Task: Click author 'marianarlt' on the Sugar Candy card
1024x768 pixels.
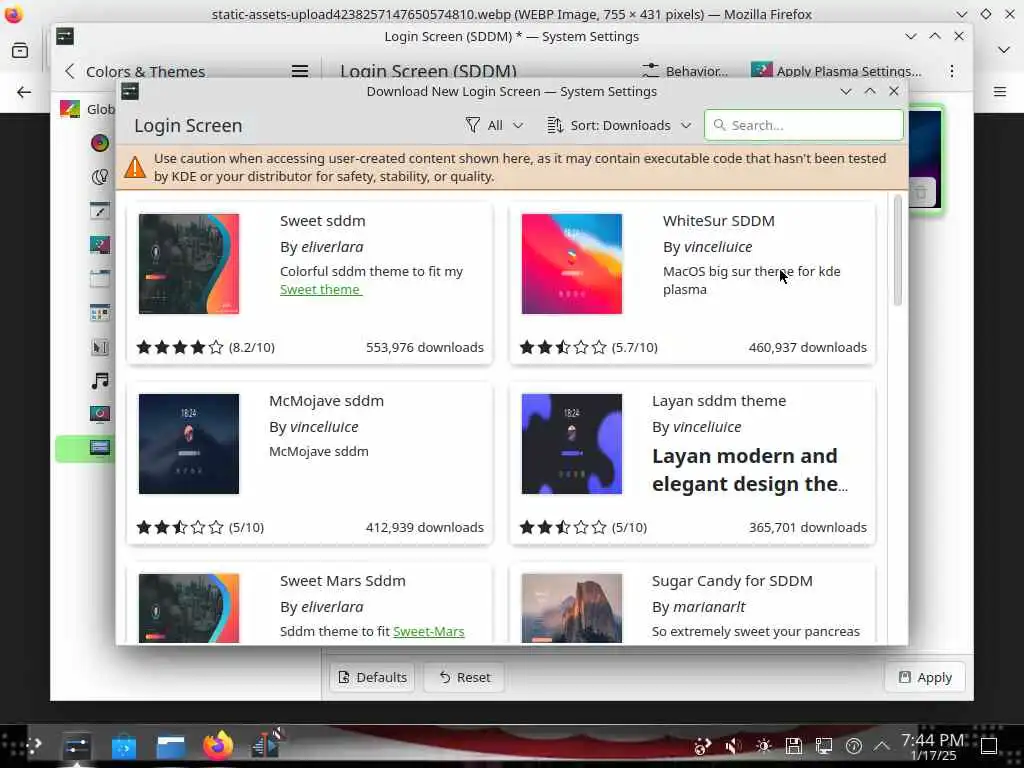Action: [709, 607]
